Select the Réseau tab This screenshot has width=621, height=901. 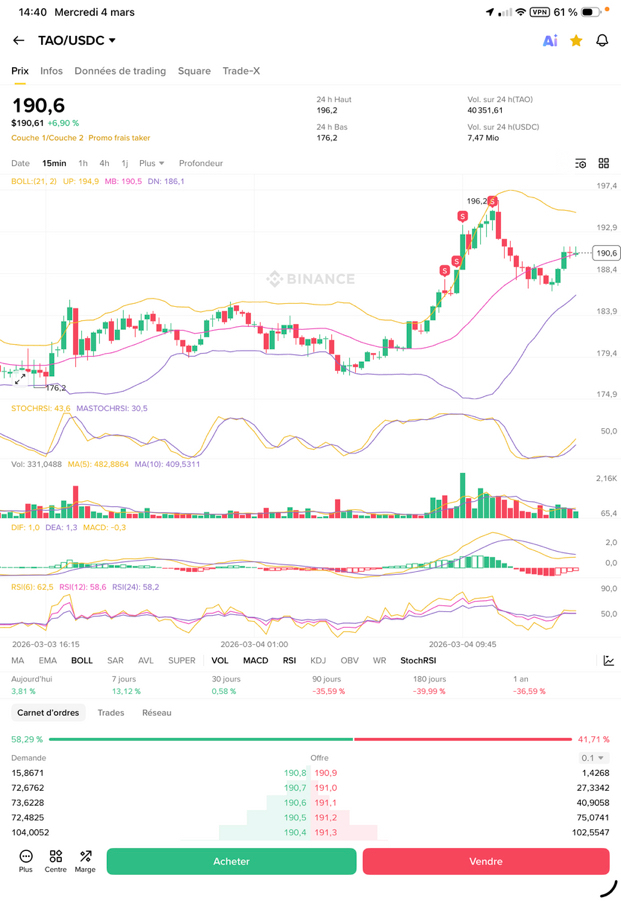[x=157, y=713]
